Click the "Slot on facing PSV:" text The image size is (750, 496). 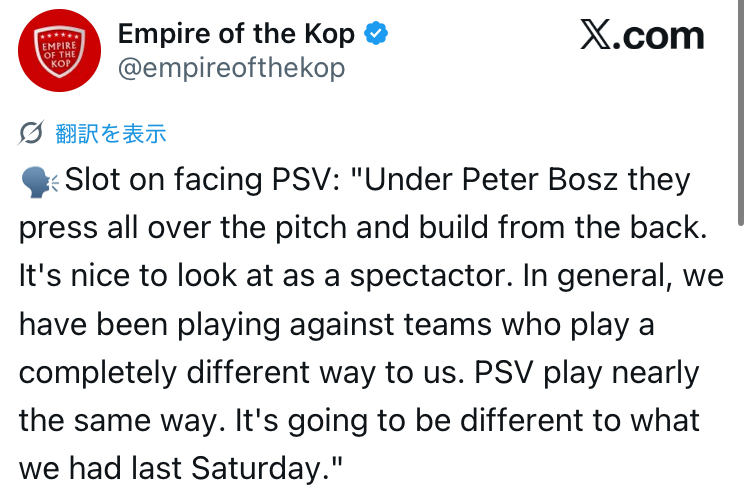[200, 181]
